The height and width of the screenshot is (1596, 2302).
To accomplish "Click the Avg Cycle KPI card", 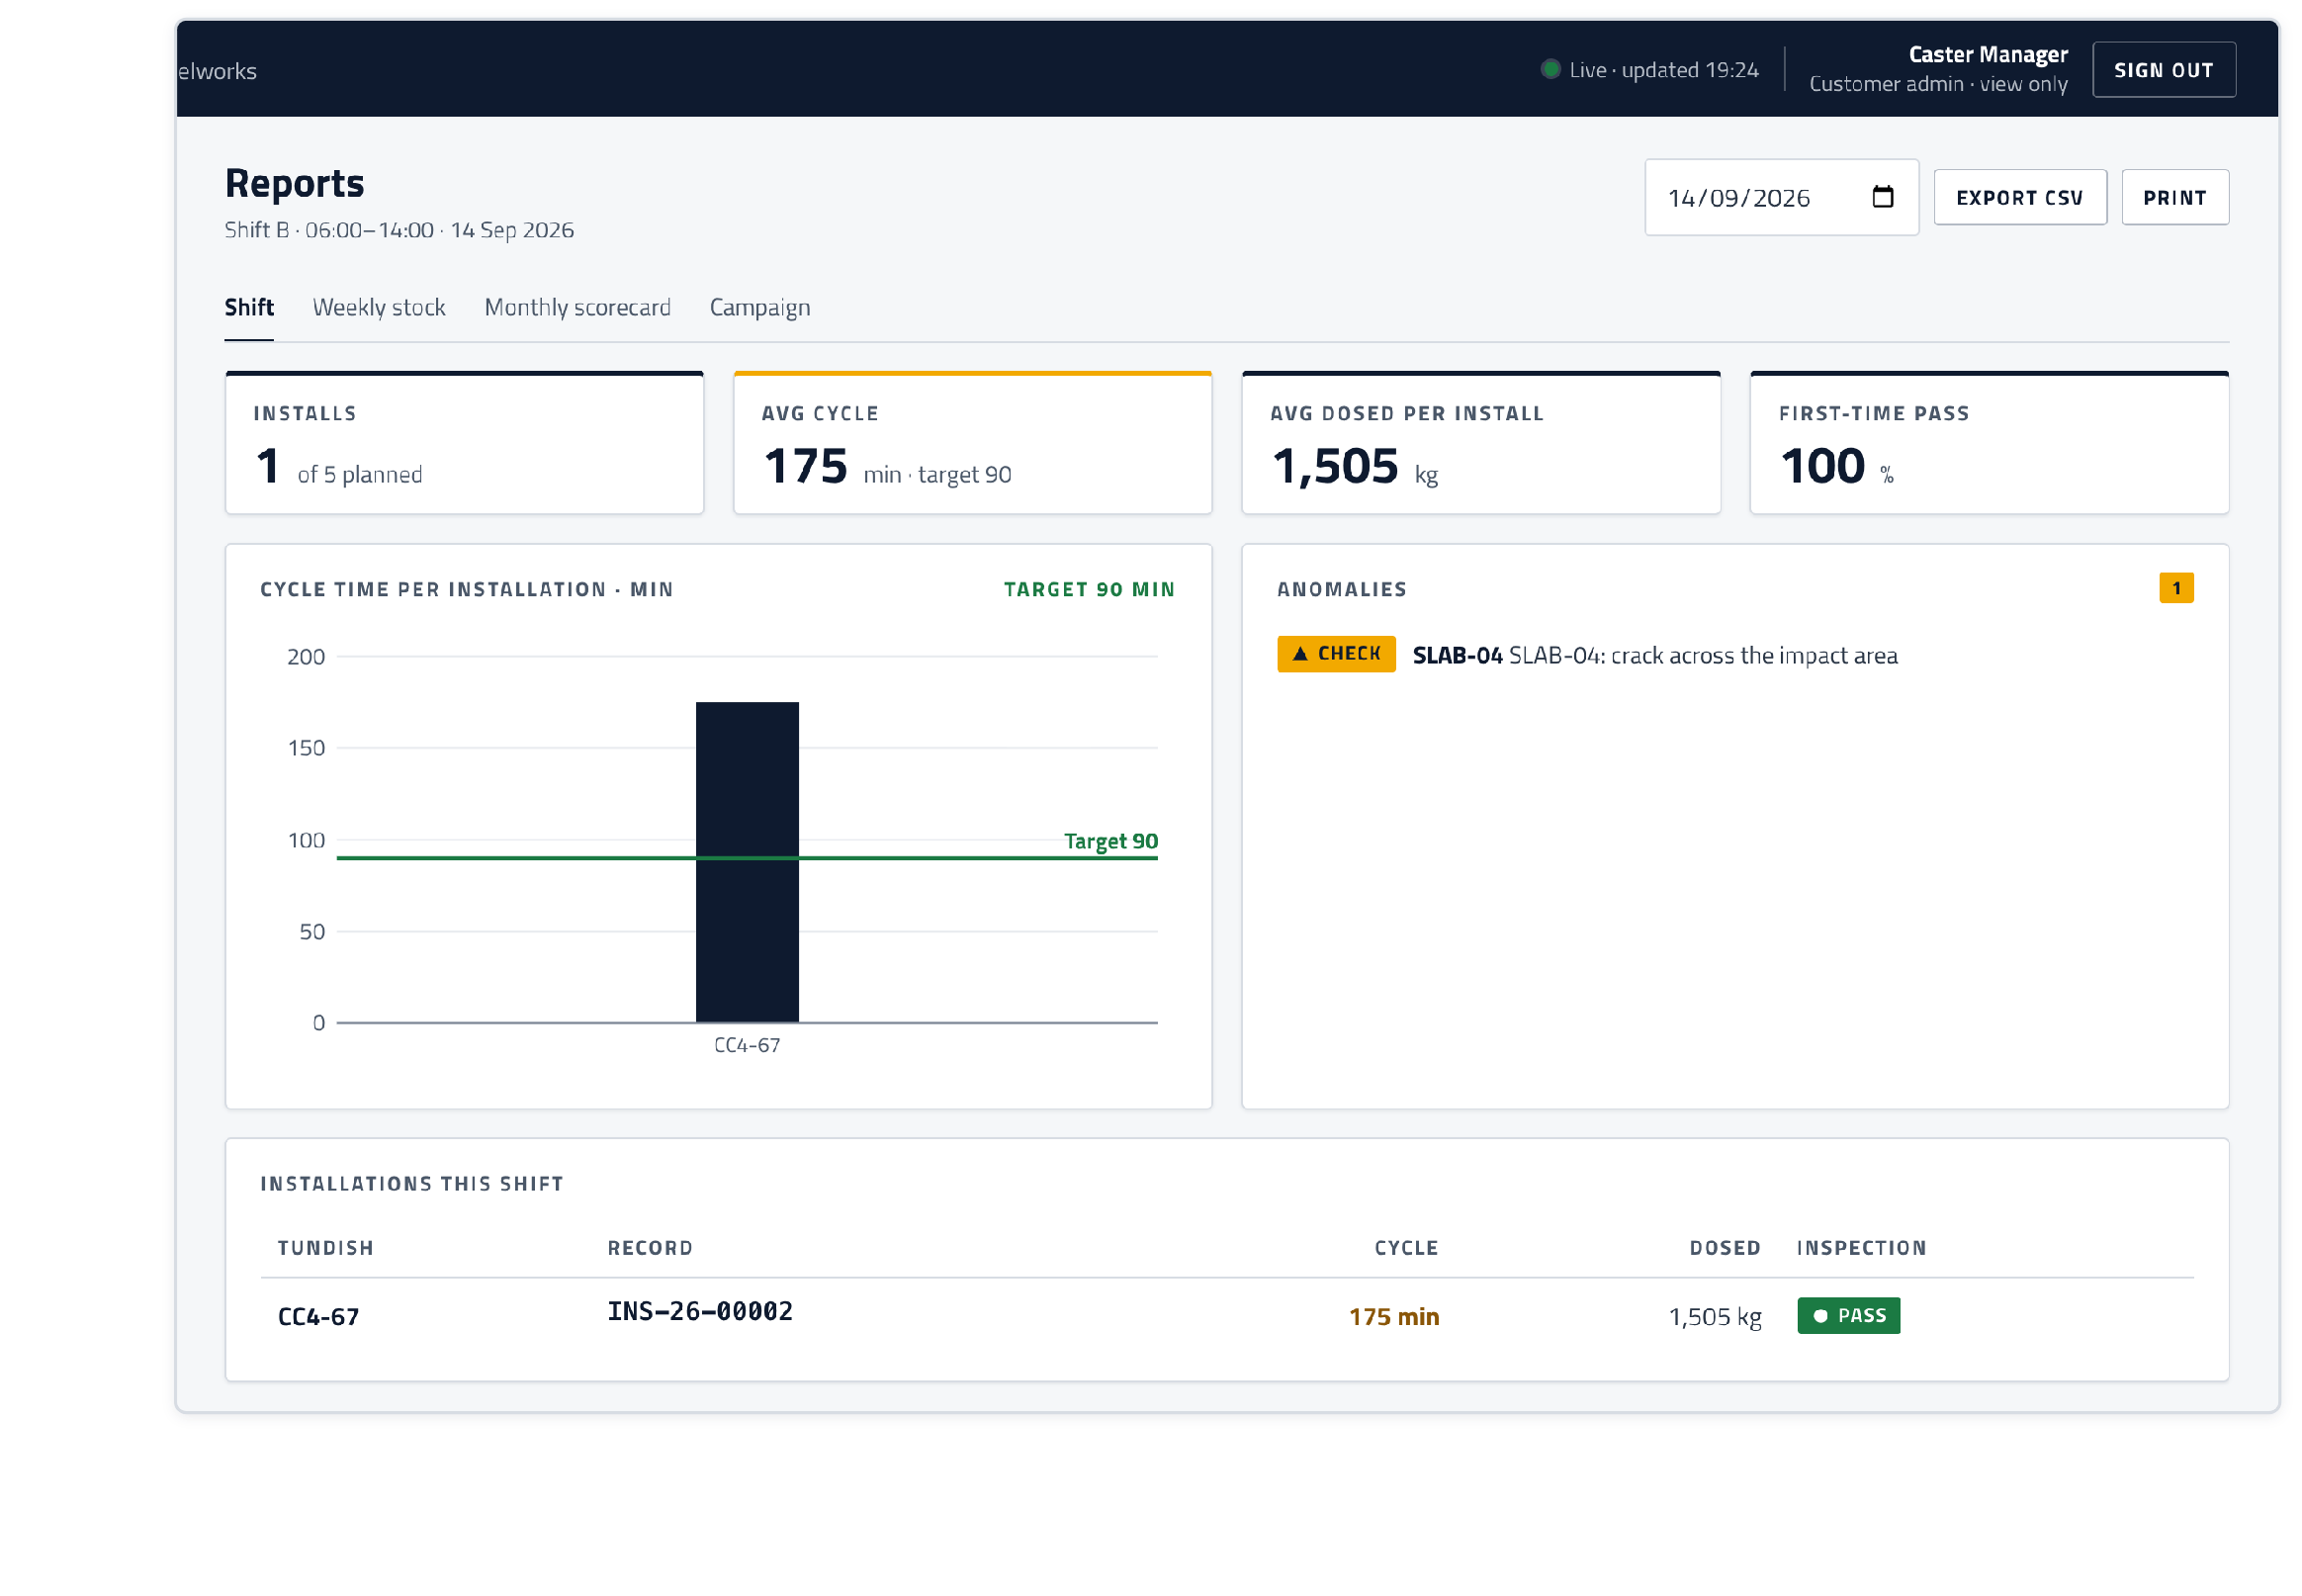I will point(972,443).
